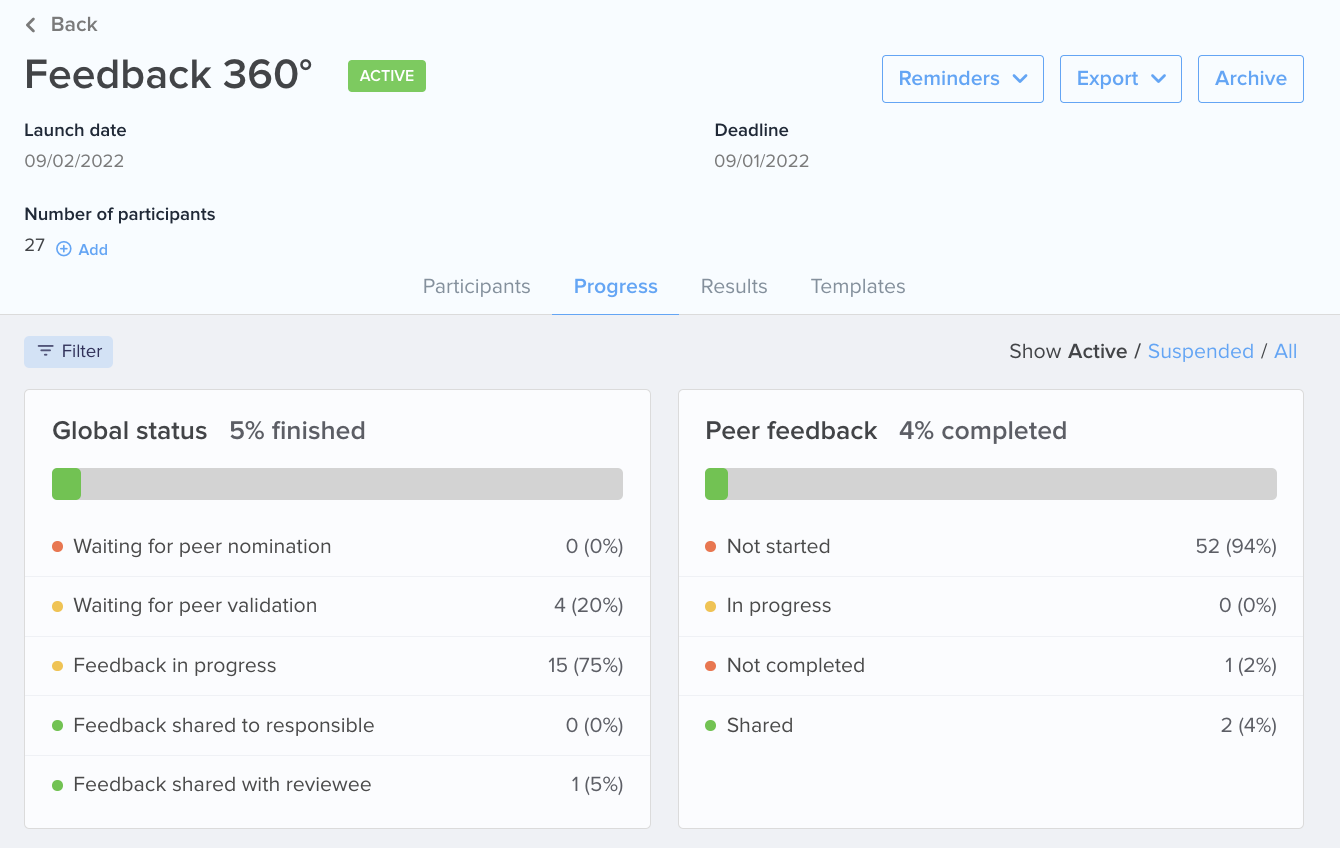Open the Results tab

click(x=734, y=286)
